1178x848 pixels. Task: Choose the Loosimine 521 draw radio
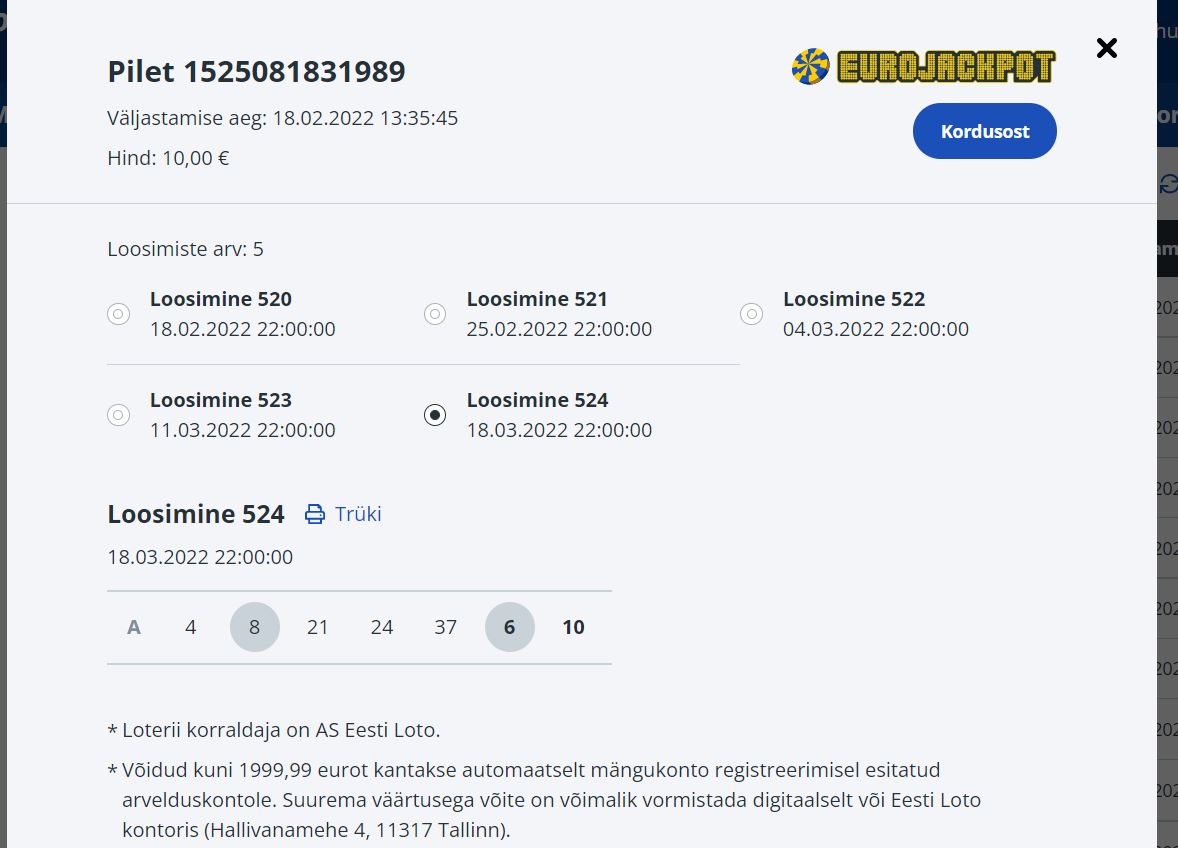(x=435, y=314)
